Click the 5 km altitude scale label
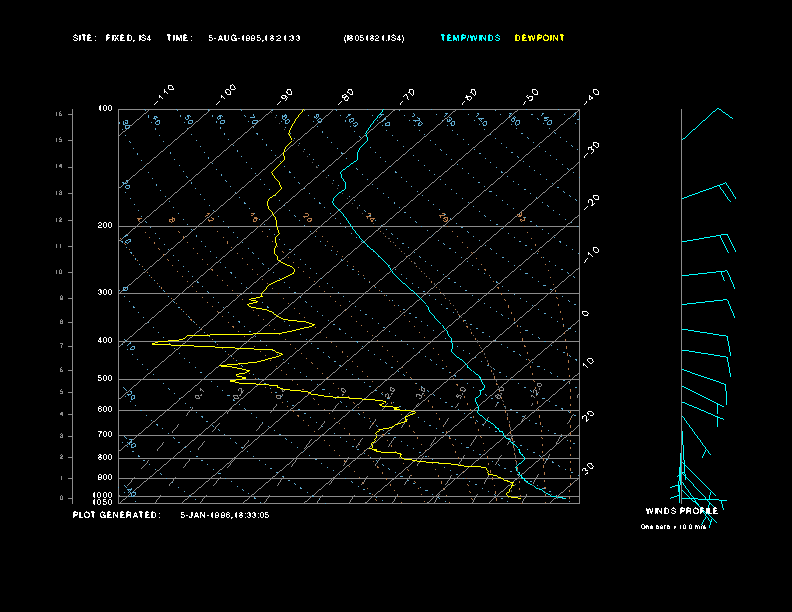The width and height of the screenshot is (792, 612). 62,392
